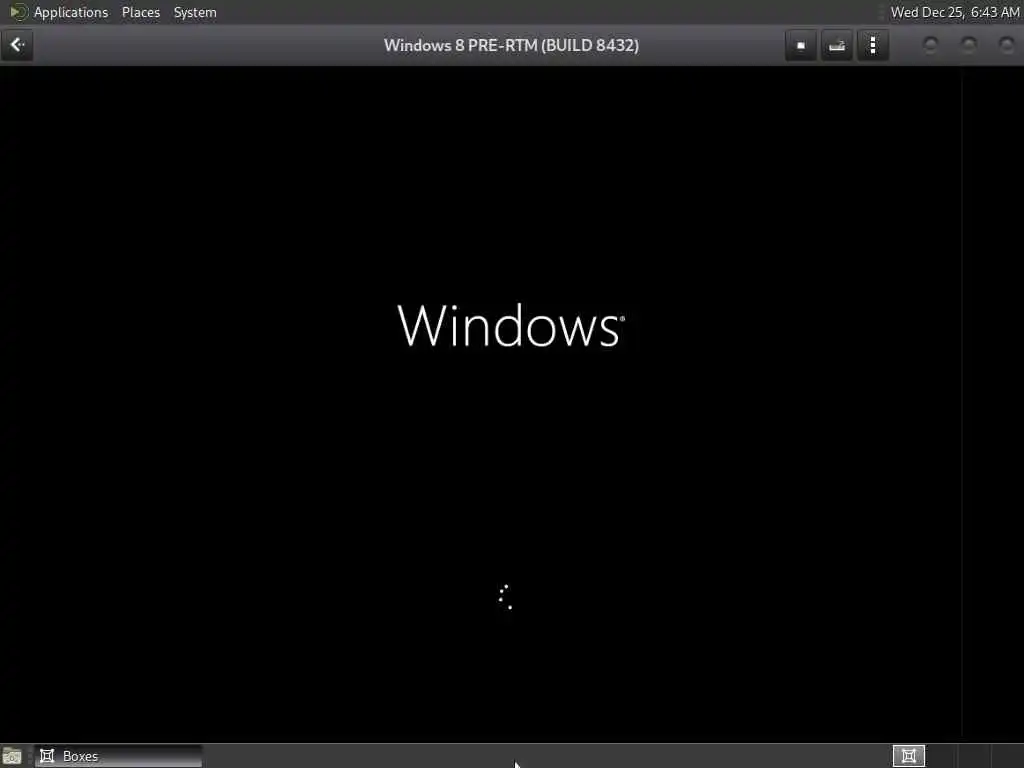Click the window title Windows 8 PRE-RTM
Viewport: 1024px width, 768px height.
tap(511, 46)
